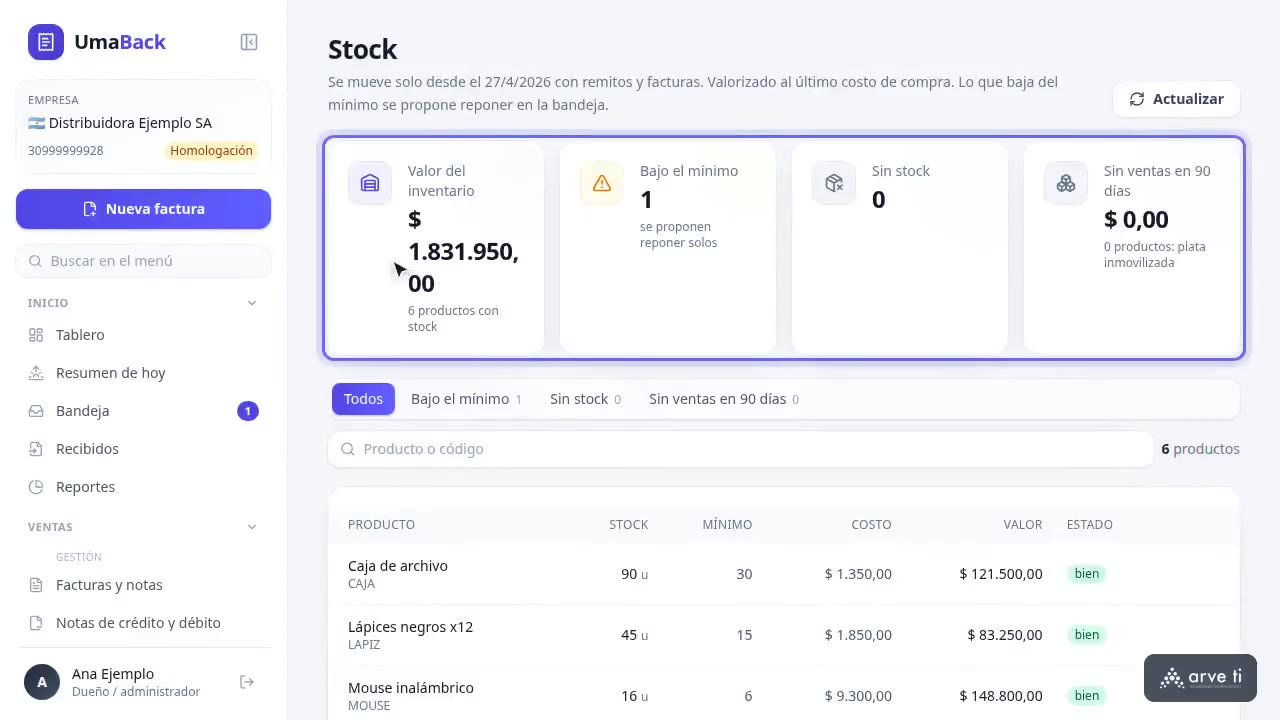The height and width of the screenshot is (720, 1280).
Task: Click the Sin ventas en 90 días icon
Action: coord(1066,183)
